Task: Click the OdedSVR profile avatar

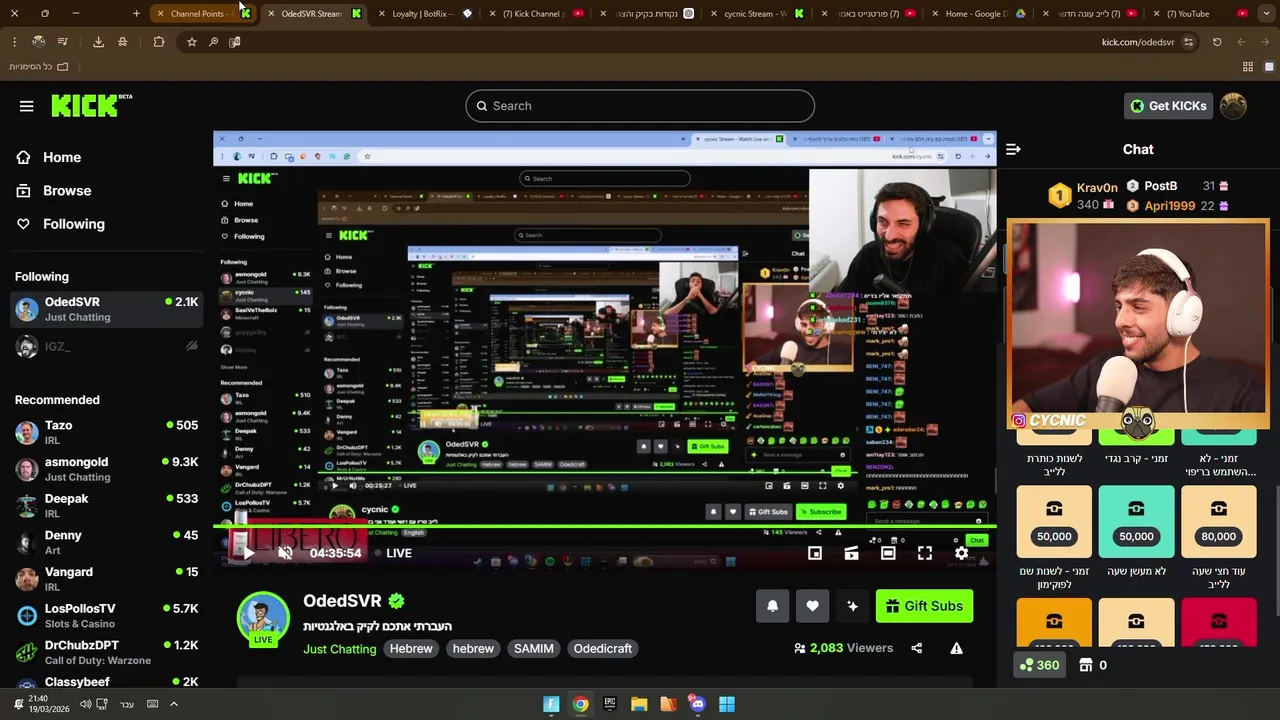Action: [263, 617]
